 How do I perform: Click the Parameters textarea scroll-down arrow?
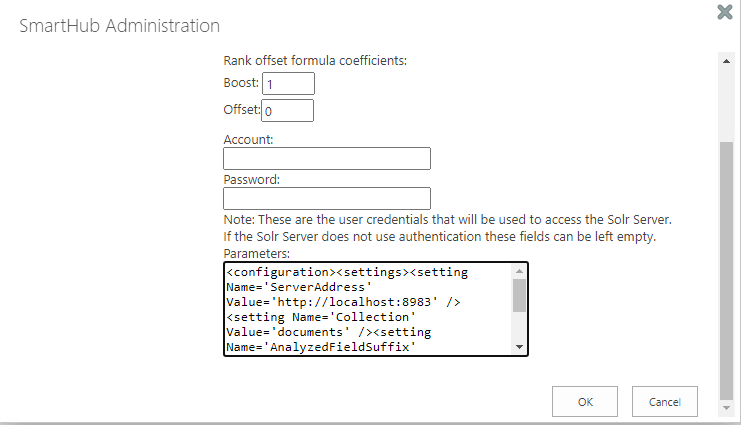point(519,346)
